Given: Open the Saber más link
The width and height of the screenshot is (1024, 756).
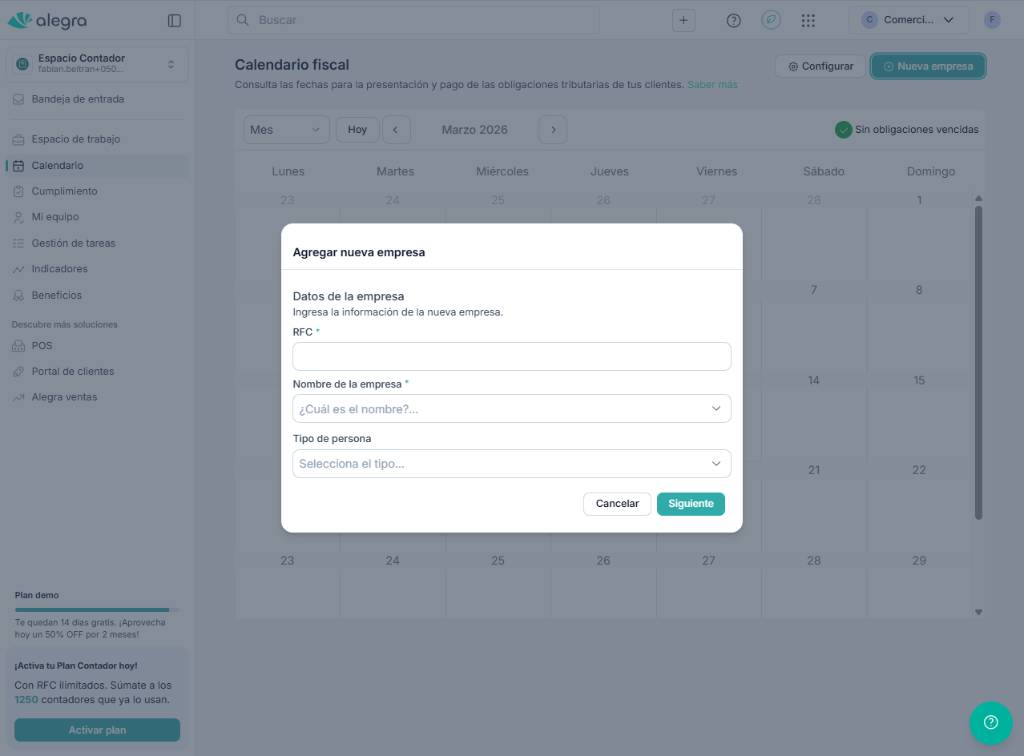Looking at the screenshot, I should (x=712, y=85).
